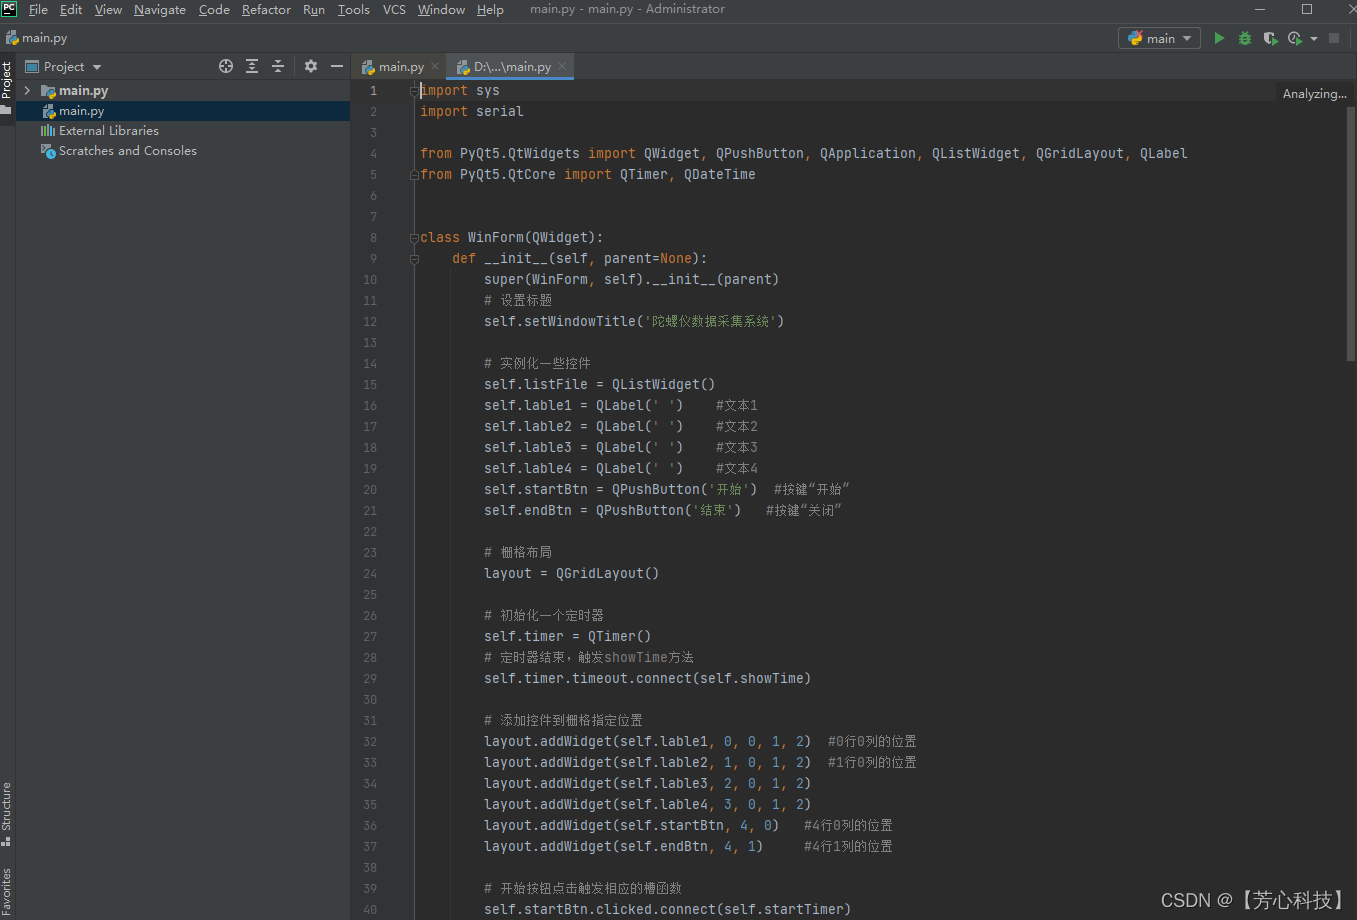The width and height of the screenshot is (1357, 920).
Task: Click the super(WinForm, self).__init__ line
Action: click(x=632, y=280)
